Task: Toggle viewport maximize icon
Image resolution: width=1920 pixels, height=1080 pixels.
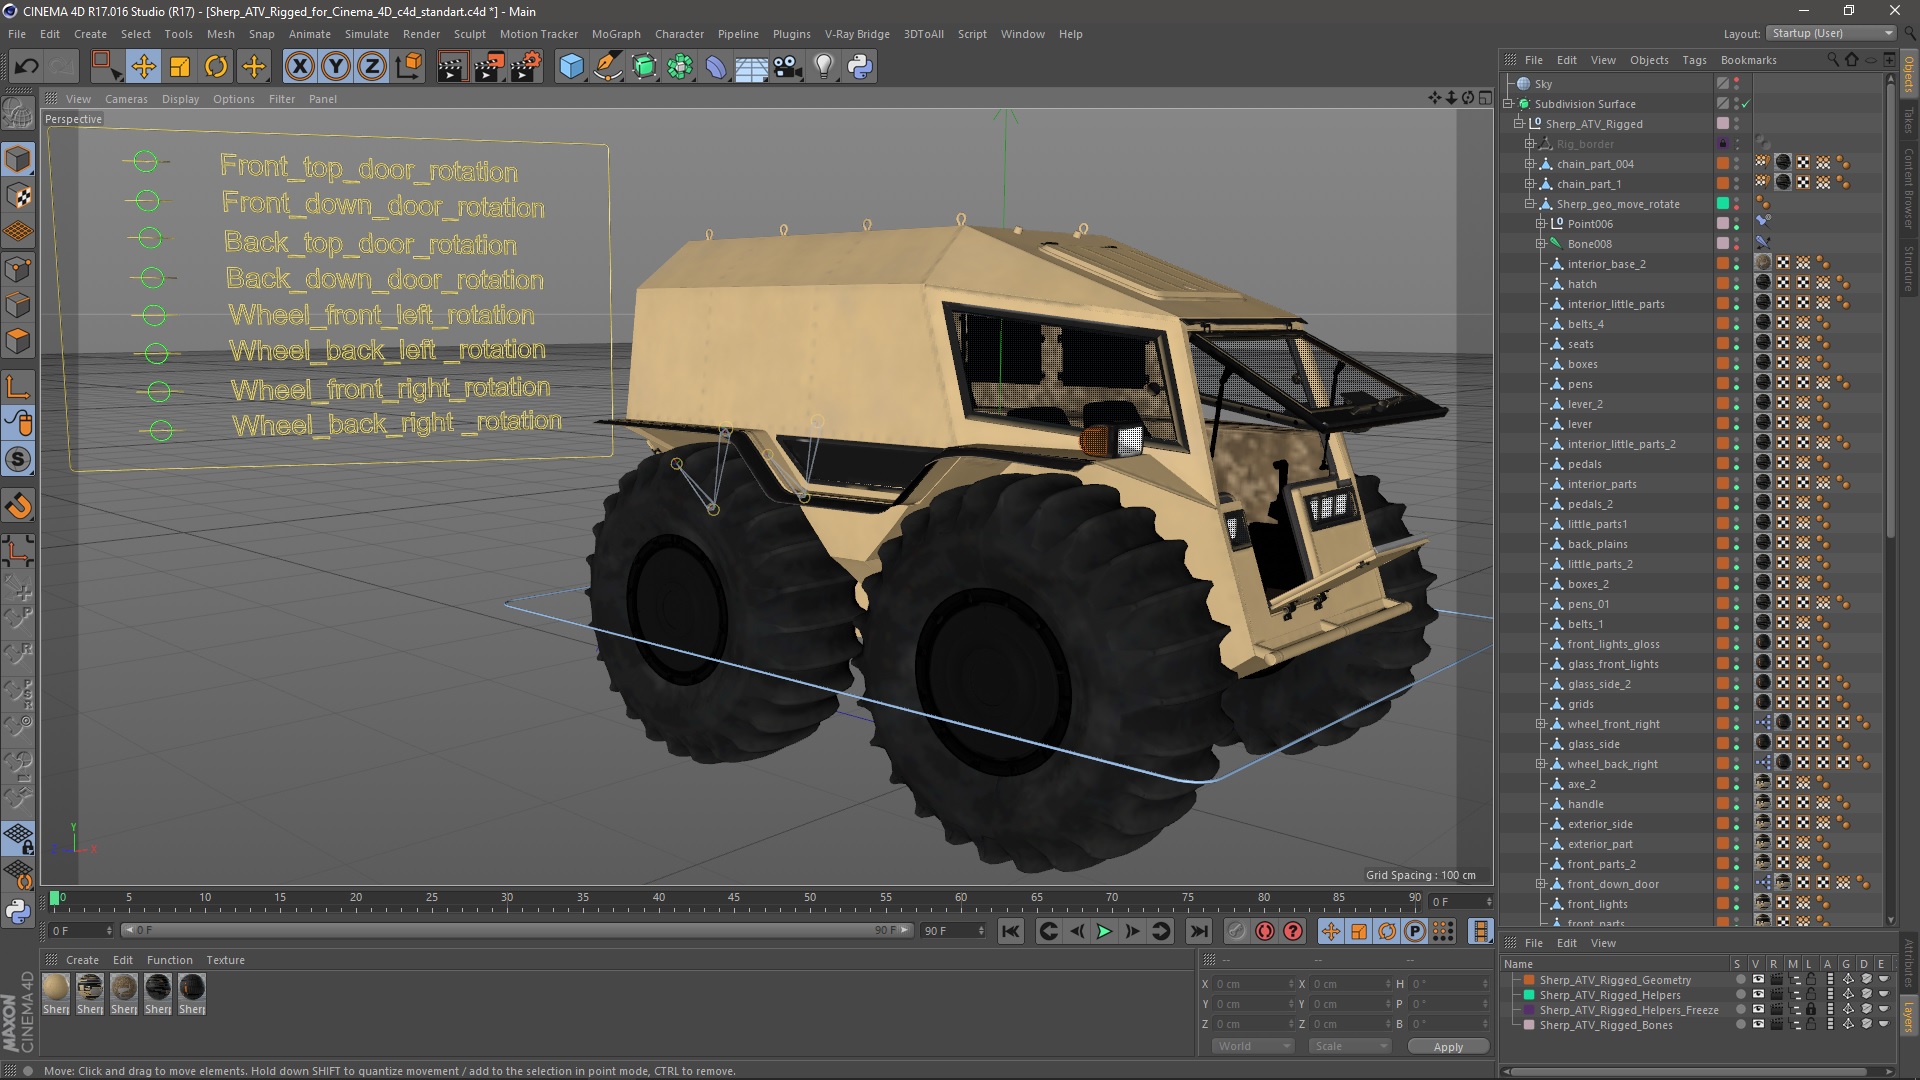Action: [x=1485, y=98]
